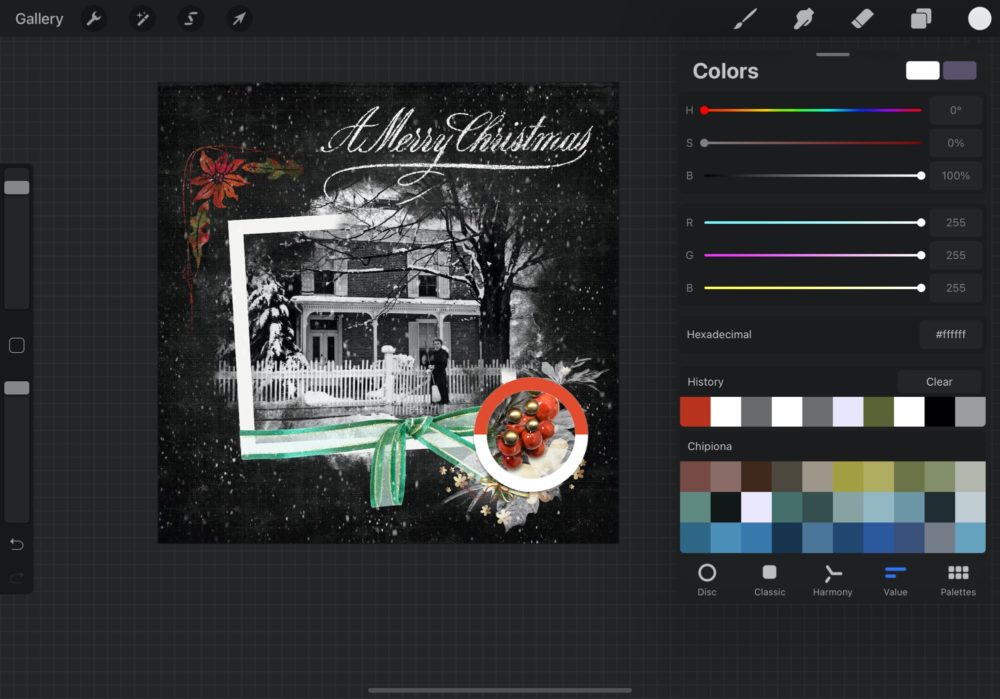Click the Green channel slider

pos(812,255)
